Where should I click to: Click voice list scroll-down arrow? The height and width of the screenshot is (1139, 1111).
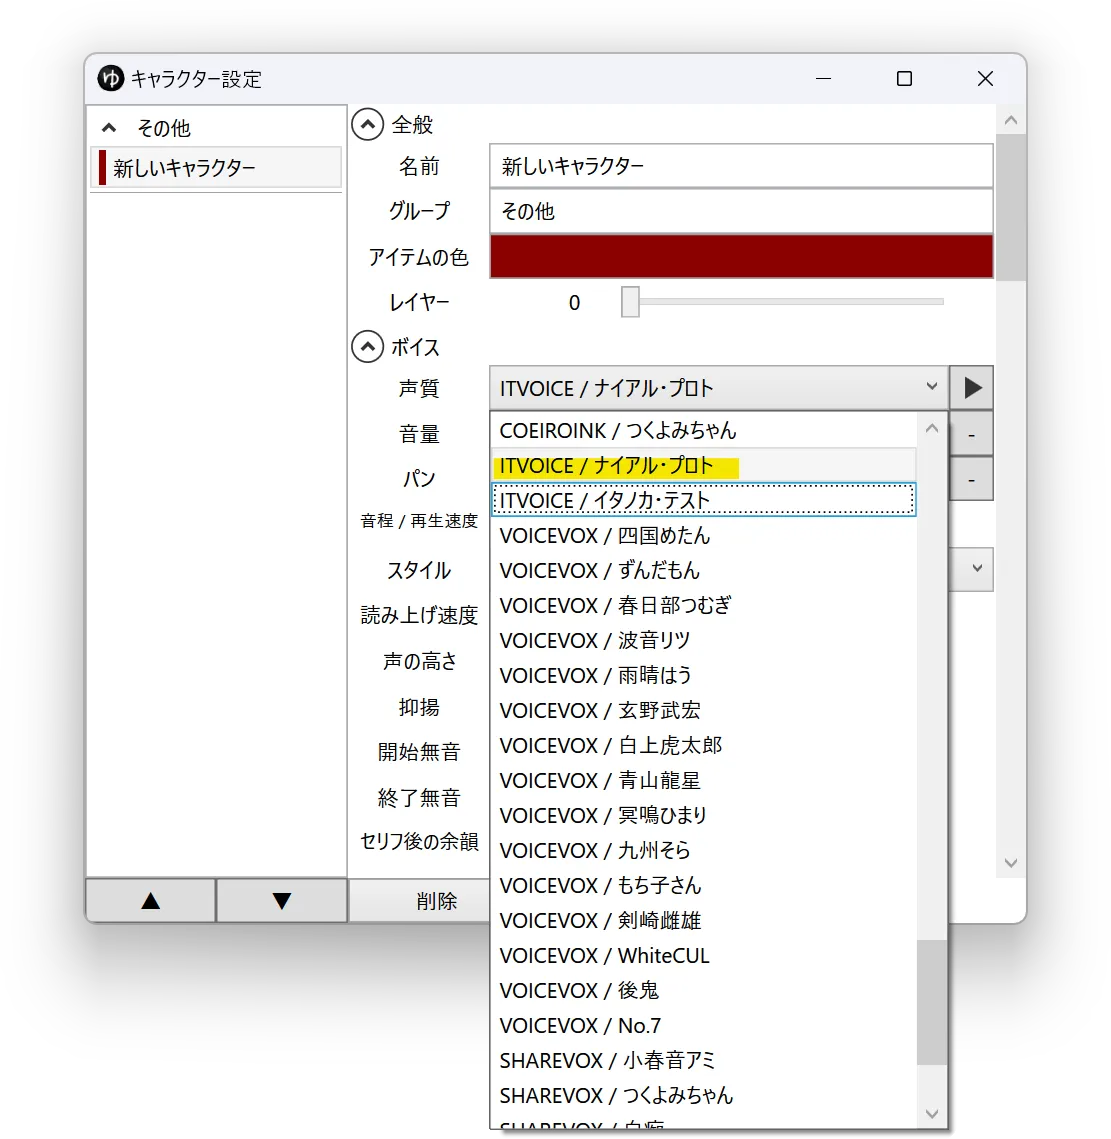tap(932, 1114)
